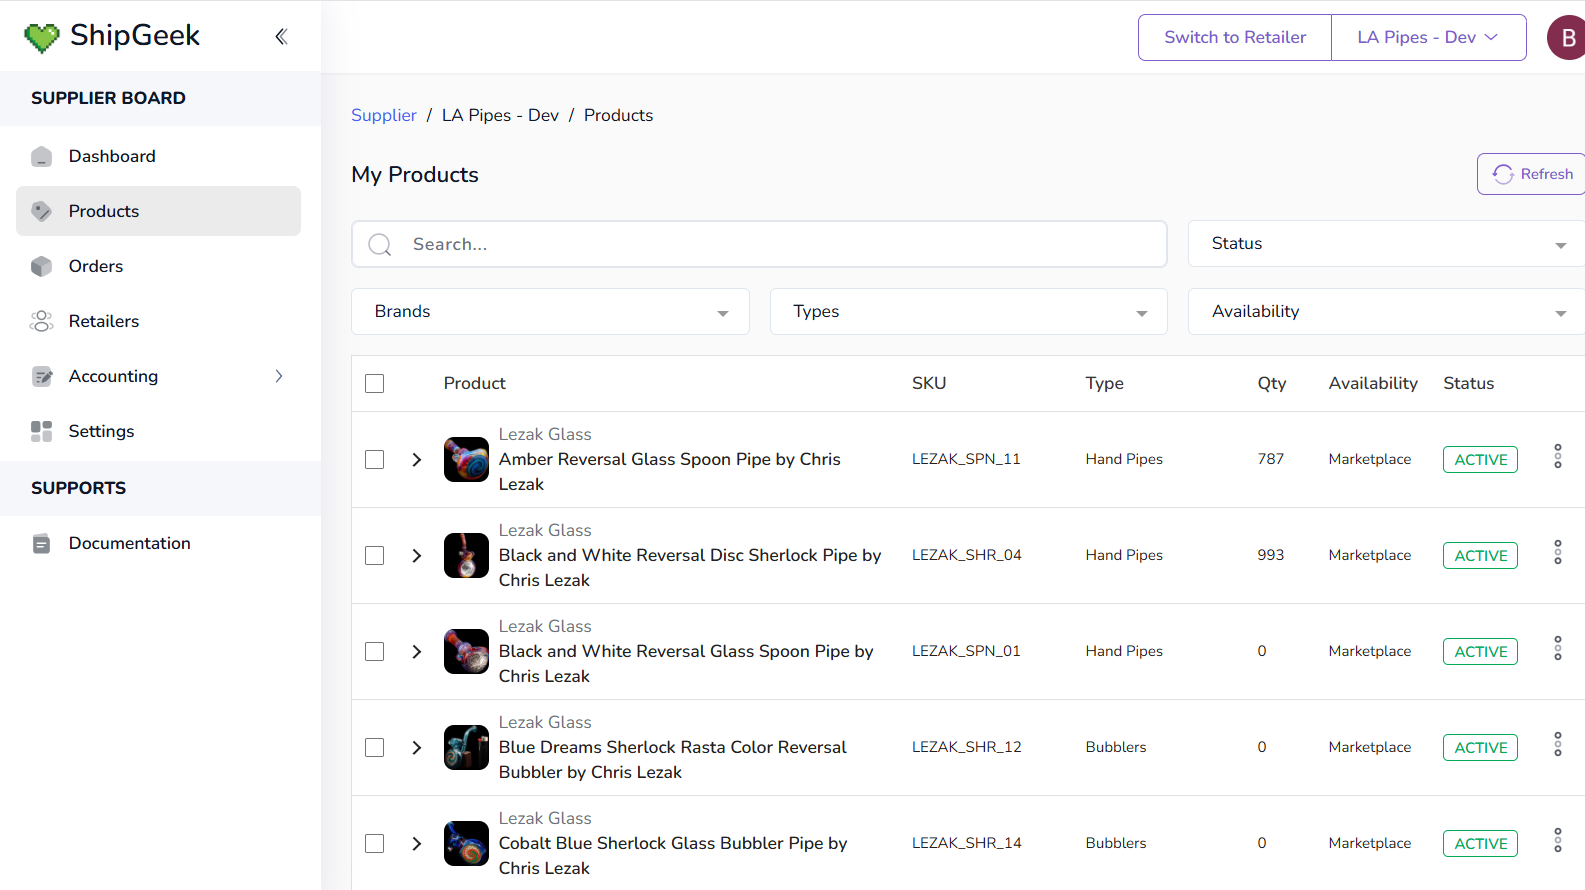
Task: Click Switch to Retailer button
Action: (1235, 38)
